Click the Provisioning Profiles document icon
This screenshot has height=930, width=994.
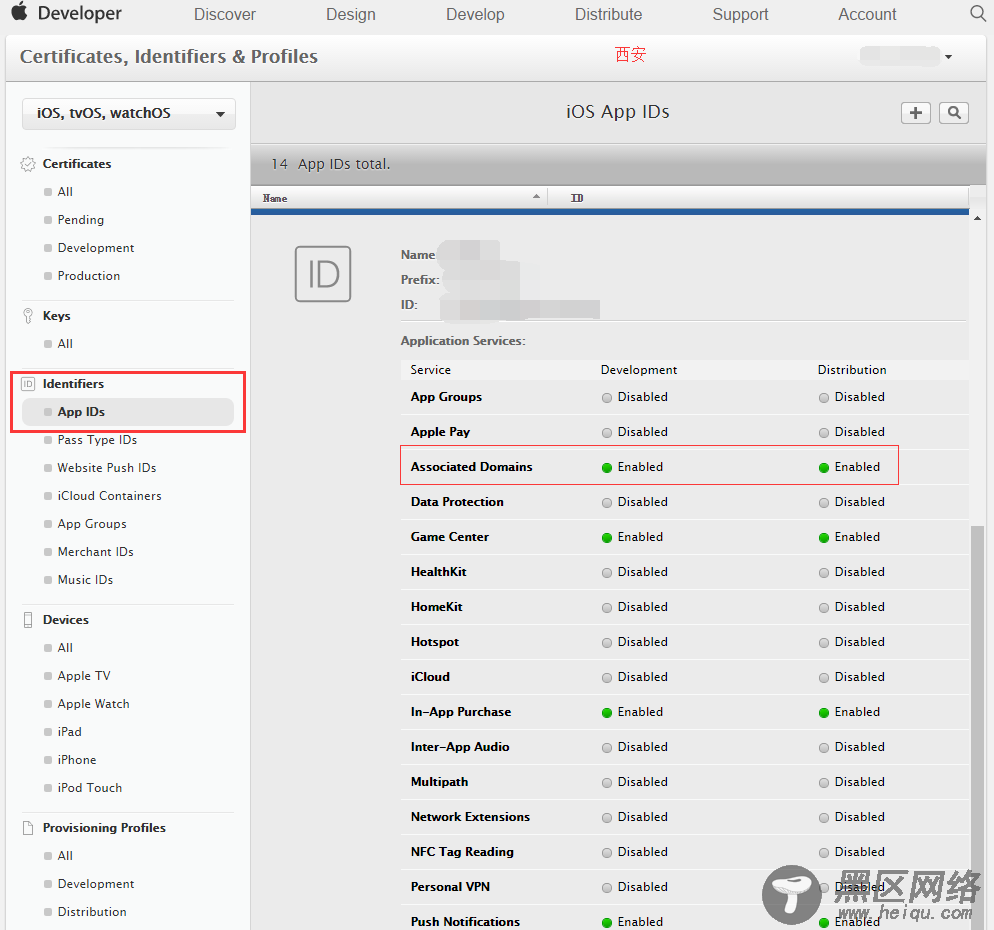(28, 828)
